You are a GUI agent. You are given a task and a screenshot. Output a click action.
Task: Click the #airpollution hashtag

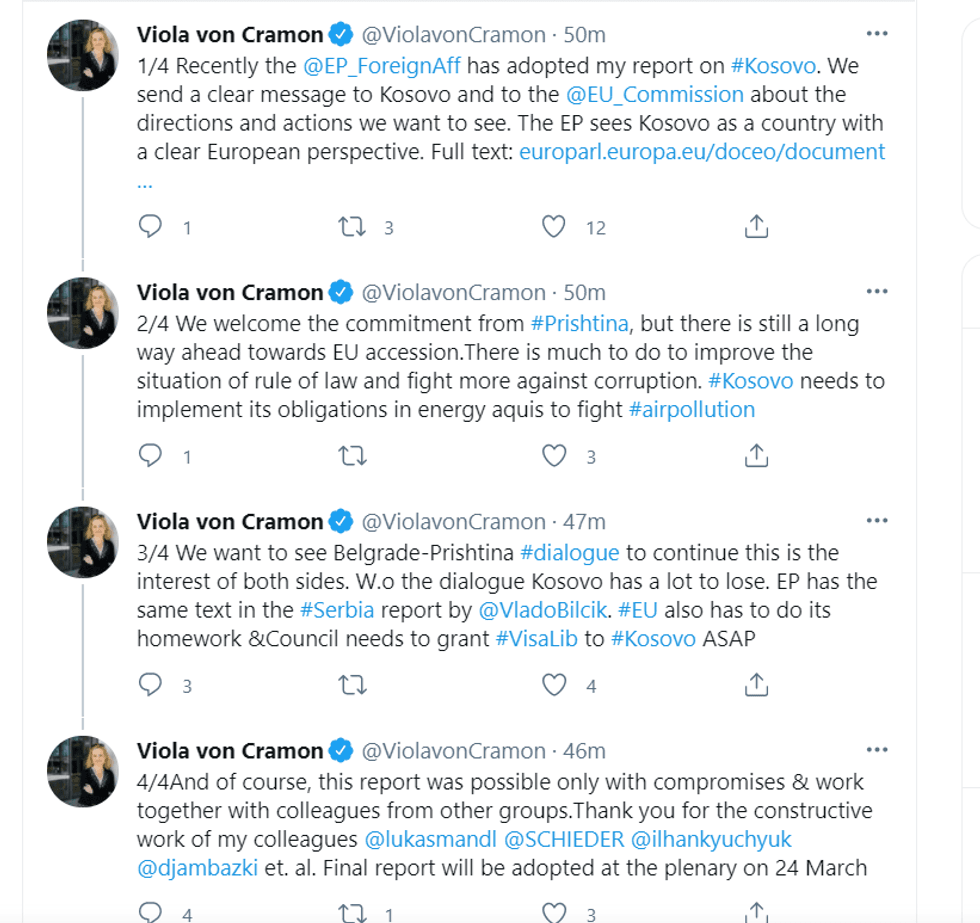(x=691, y=409)
